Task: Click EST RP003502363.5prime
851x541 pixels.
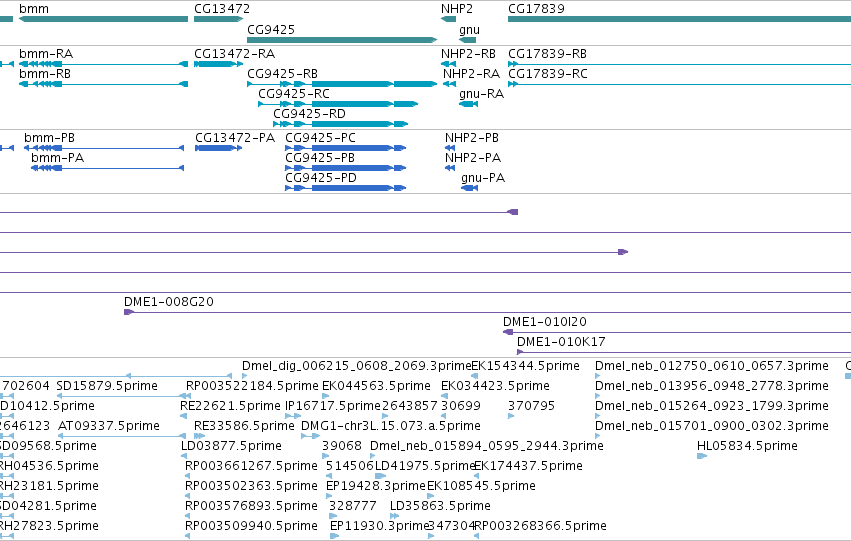Action: coord(251,486)
